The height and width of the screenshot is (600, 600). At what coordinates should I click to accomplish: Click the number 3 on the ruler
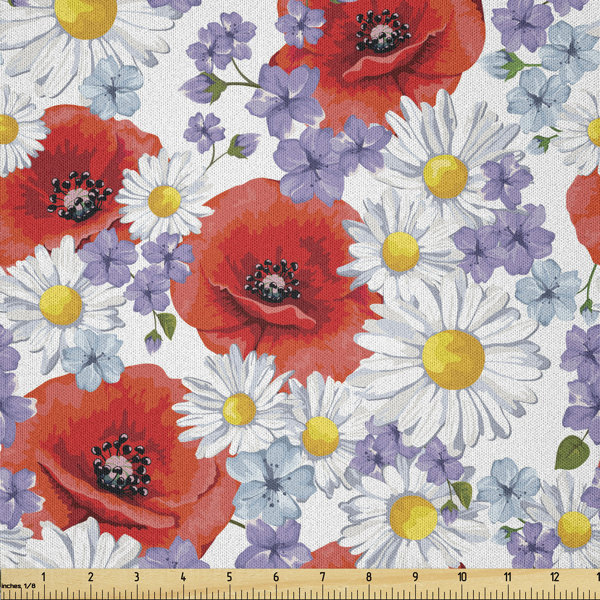click(137, 577)
